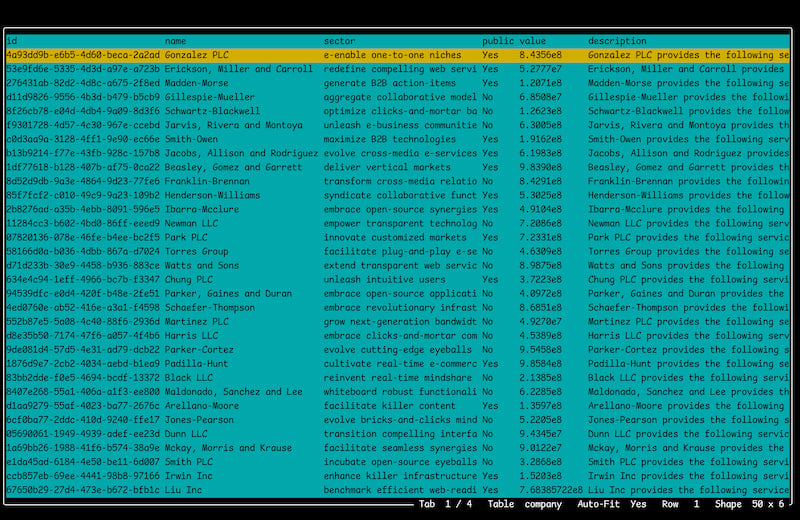Click the Newman LLC name cell
This screenshot has width=800, height=520.
click(x=191, y=223)
